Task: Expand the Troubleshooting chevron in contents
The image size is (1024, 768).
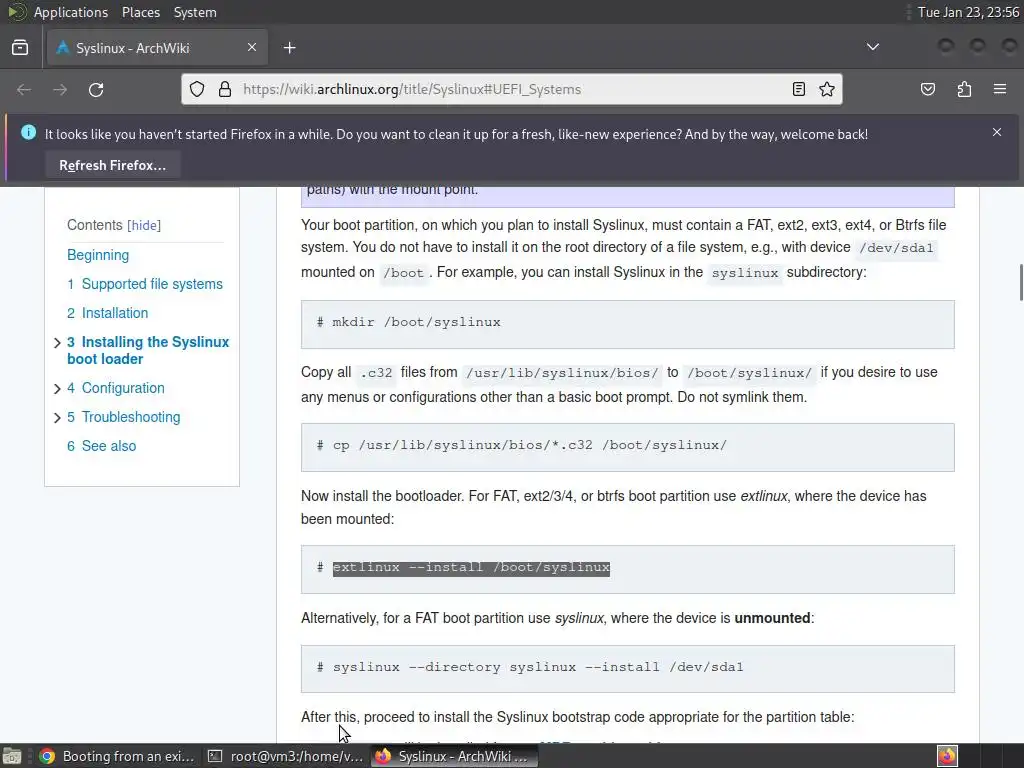Action: coord(57,418)
